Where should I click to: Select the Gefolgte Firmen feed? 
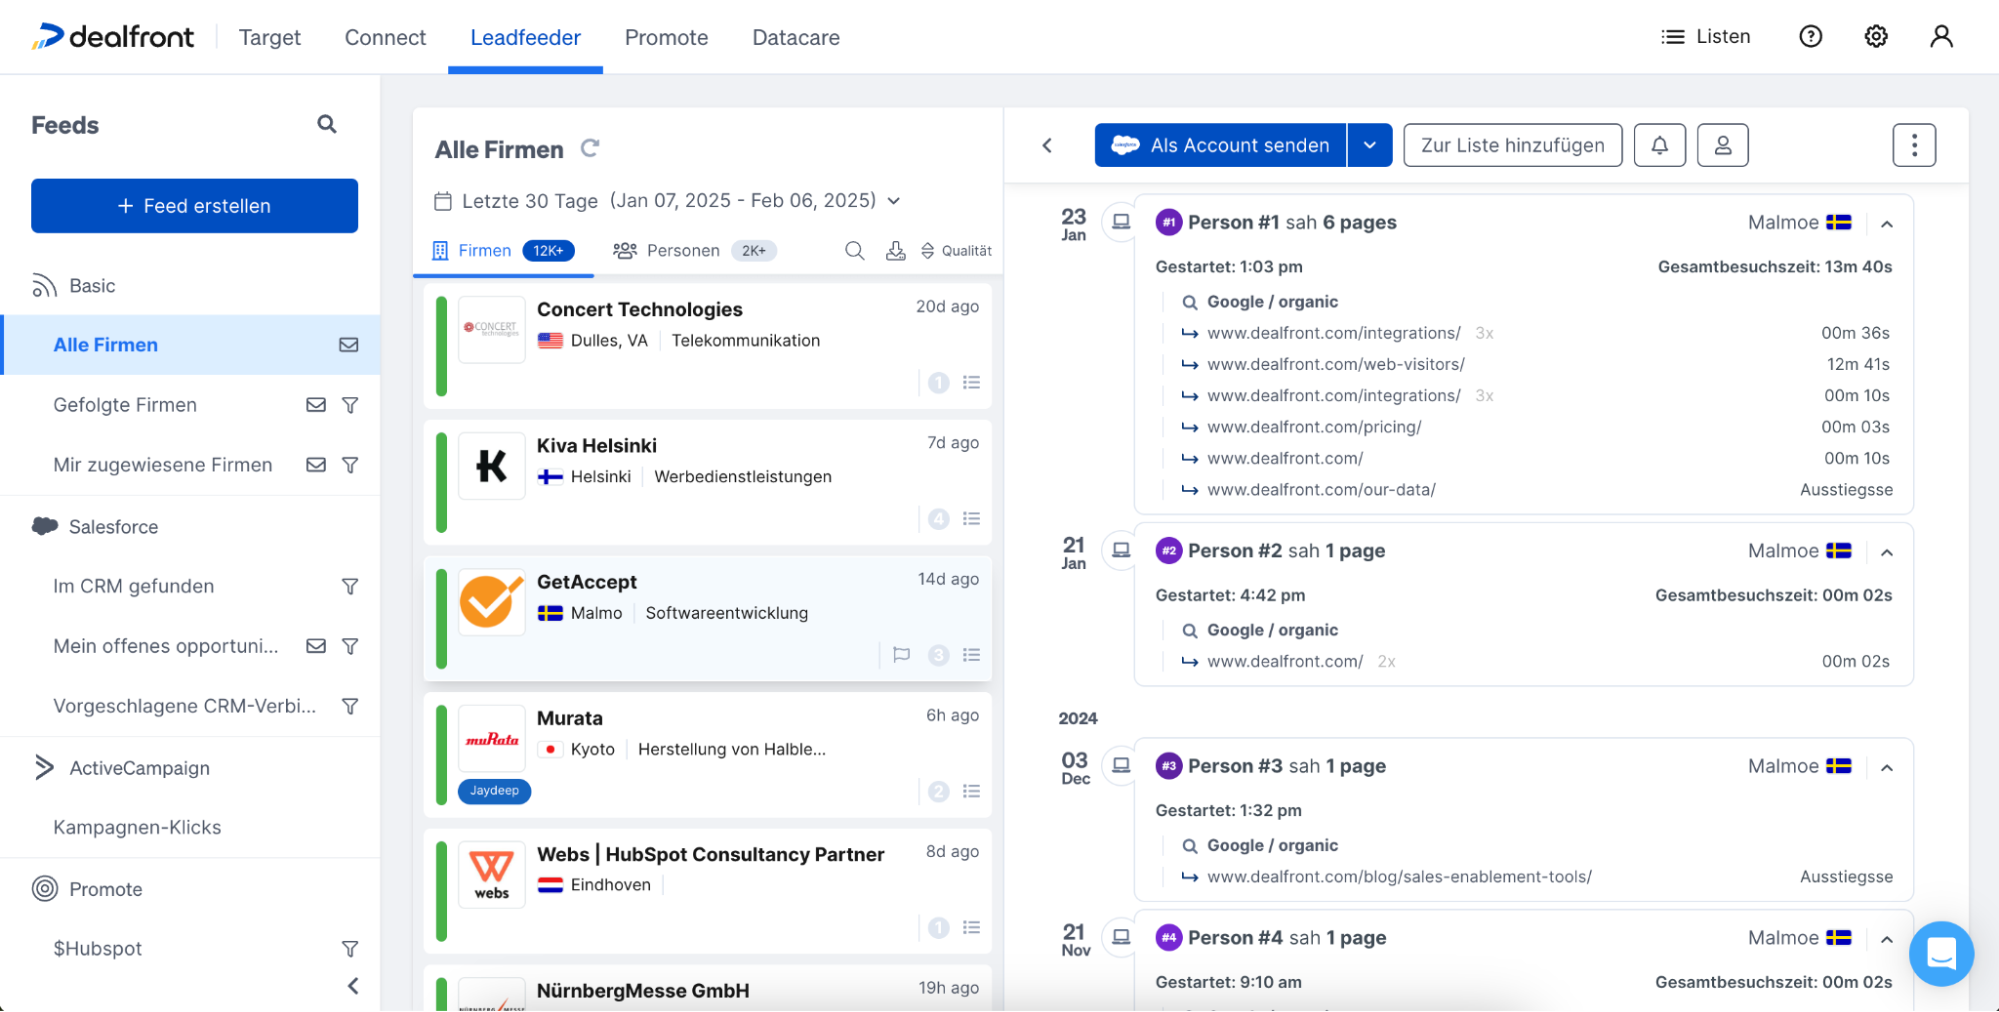coord(125,405)
